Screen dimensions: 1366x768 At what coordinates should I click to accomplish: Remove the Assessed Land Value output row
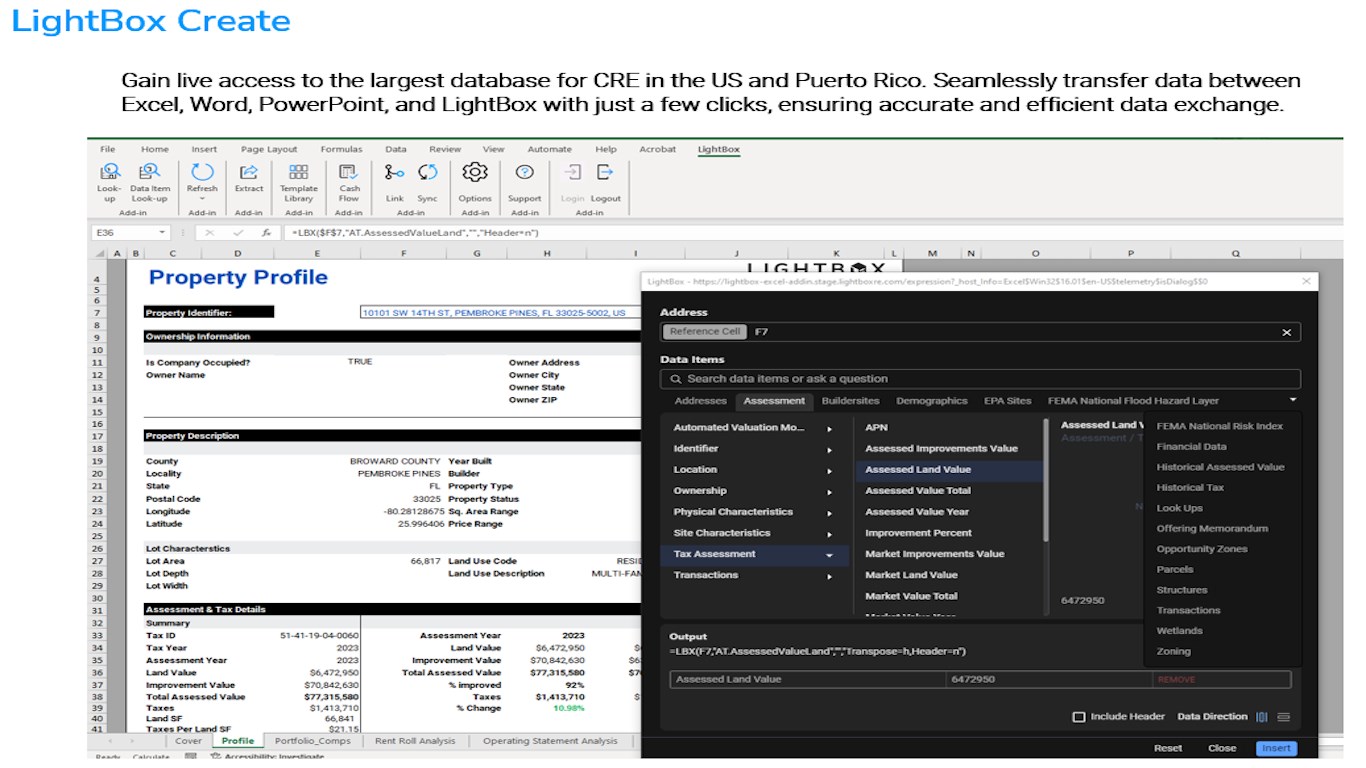click(x=1176, y=680)
